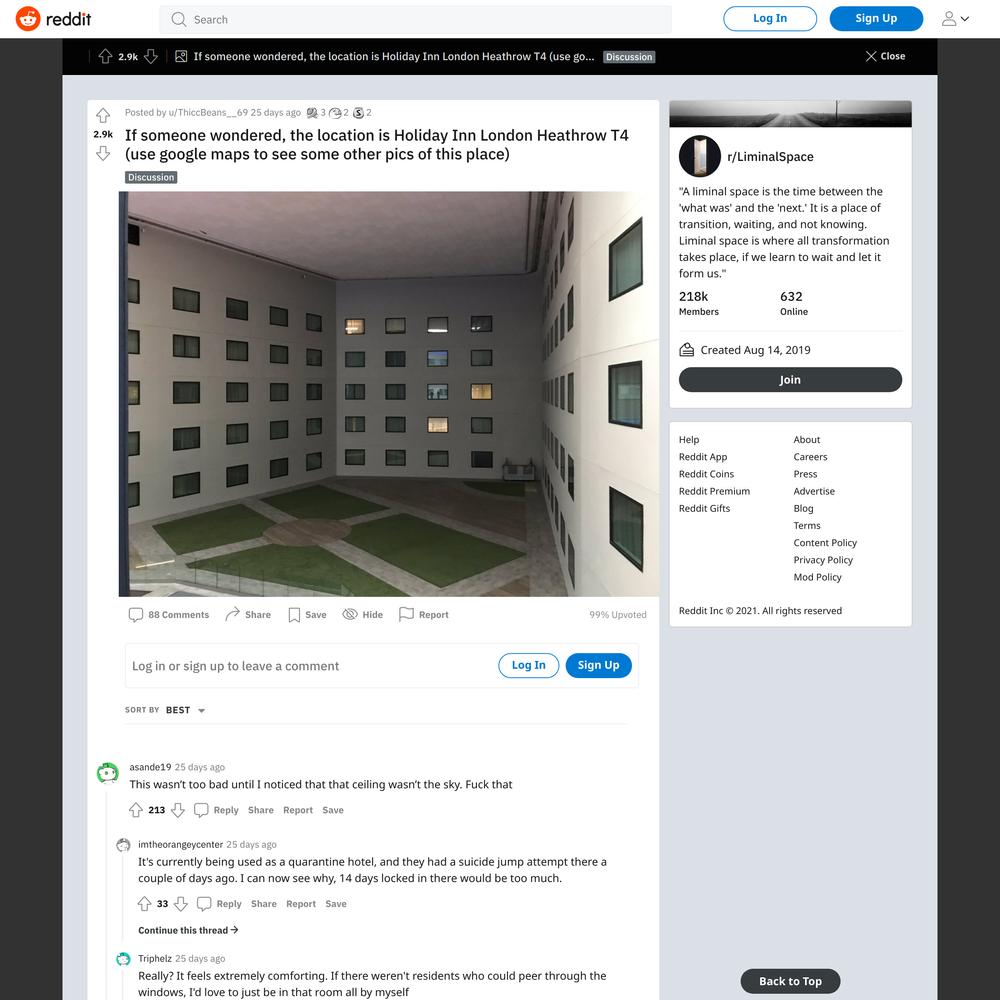Screen dimensions: 1000x1000
Task: Downvote imtheorangeycenter's comment
Action: pyautogui.click(x=181, y=904)
